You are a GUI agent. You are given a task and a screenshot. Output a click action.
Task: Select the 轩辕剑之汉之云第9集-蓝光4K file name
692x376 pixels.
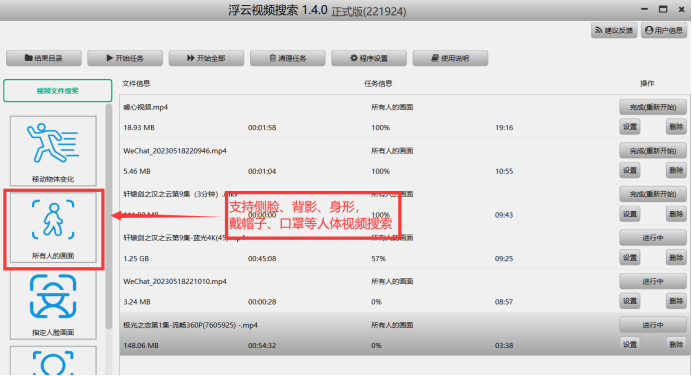(x=184, y=238)
